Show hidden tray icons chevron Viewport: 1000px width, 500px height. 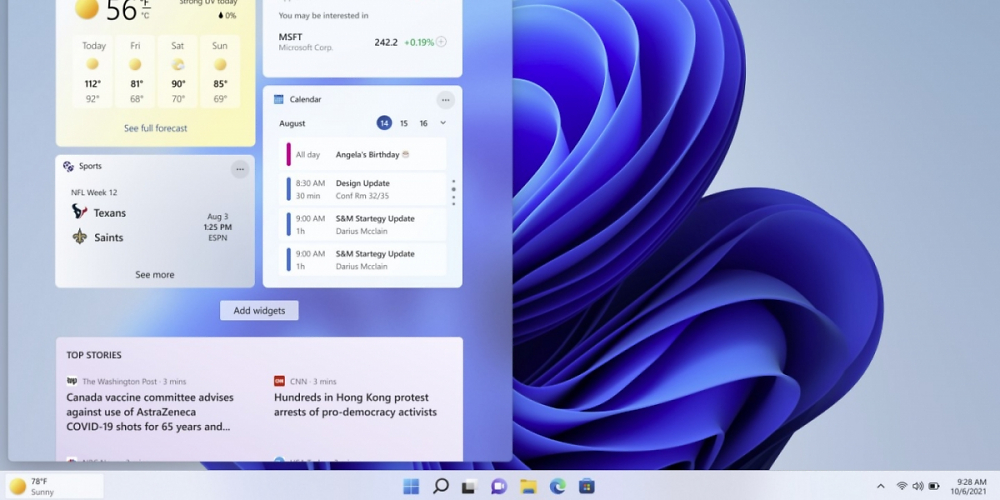click(881, 486)
